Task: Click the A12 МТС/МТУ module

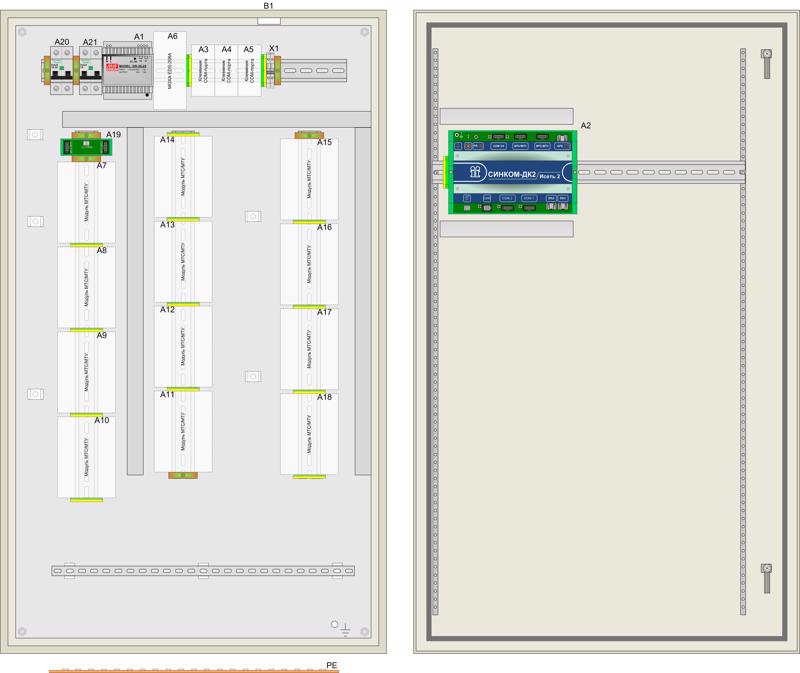Action: [x=183, y=345]
